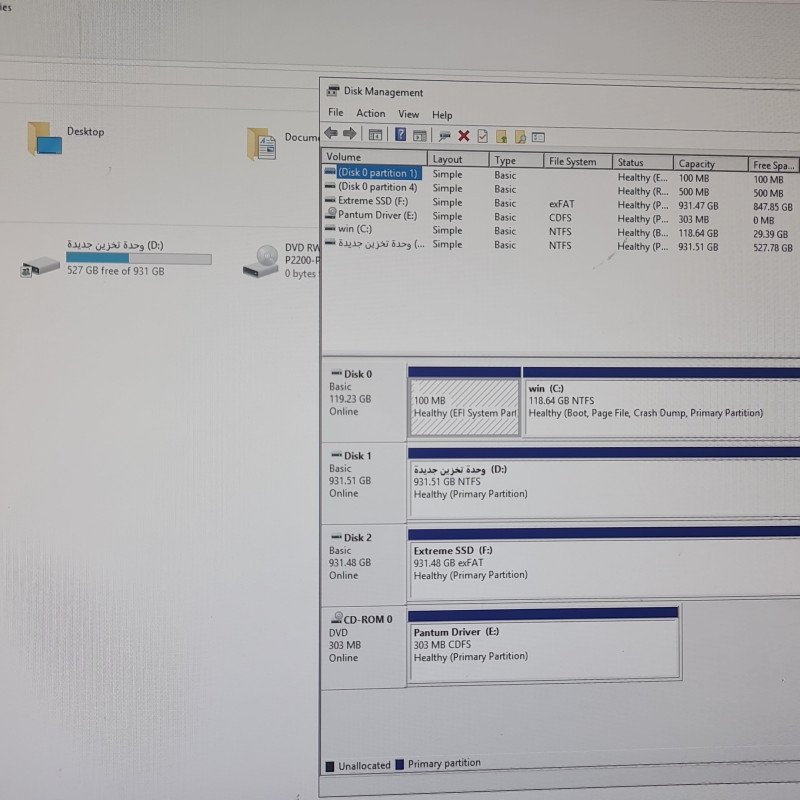The image size is (800, 800).
Task: Click the Pantum Driver (E:) CD-ROM partition
Action: tap(544, 649)
